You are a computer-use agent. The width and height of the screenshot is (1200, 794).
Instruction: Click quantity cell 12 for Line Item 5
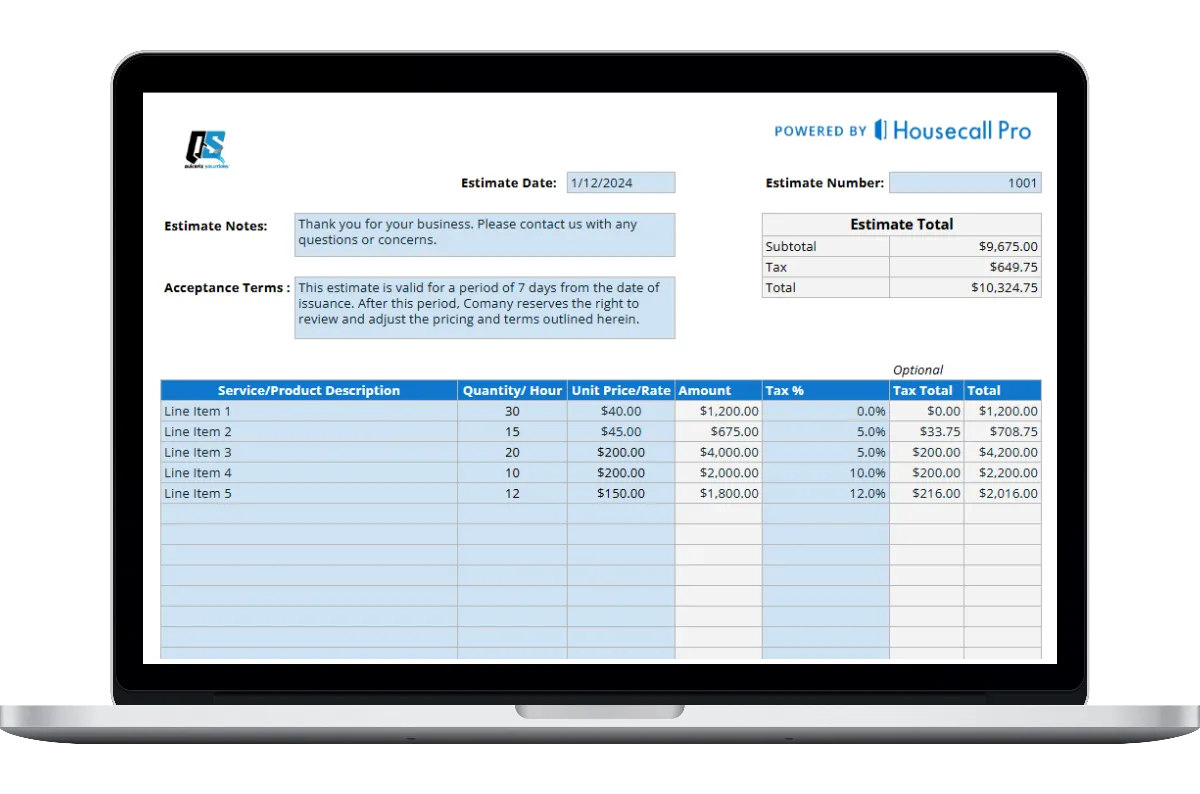tap(512, 493)
